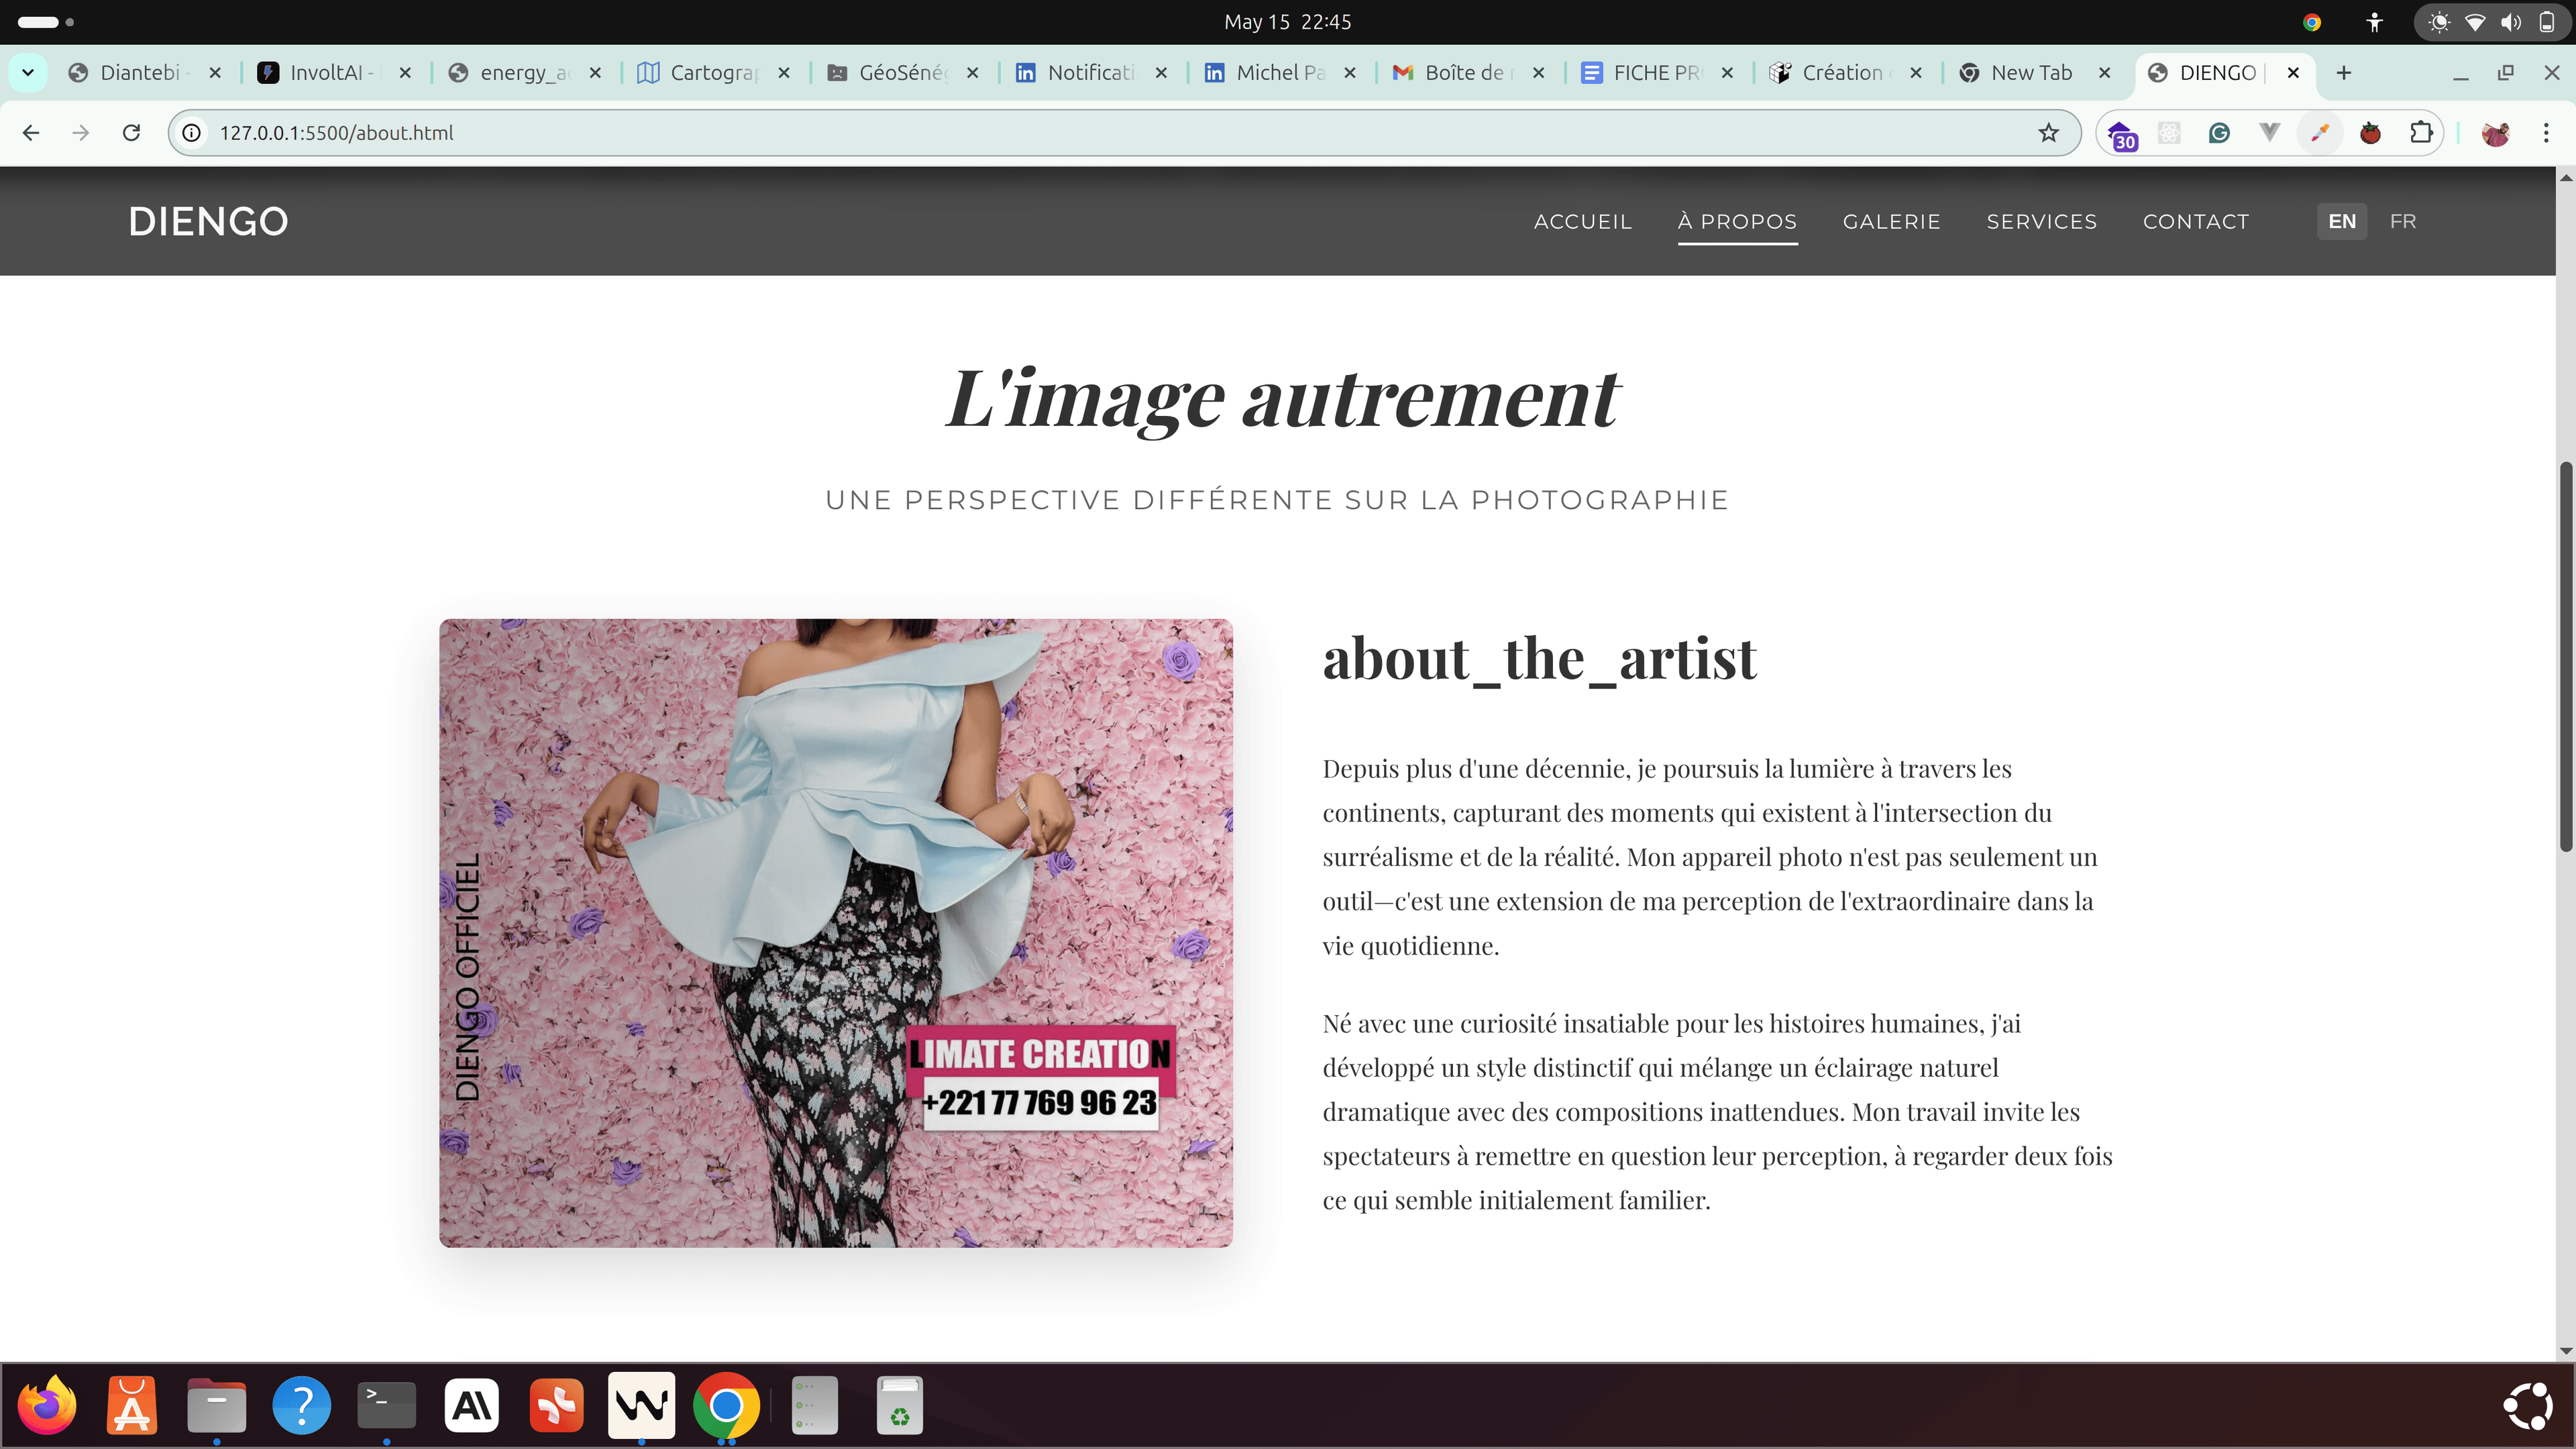The image size is (2576, 1449).
Task: Switch to the Cartographie tab
Action: coord(712,73)
